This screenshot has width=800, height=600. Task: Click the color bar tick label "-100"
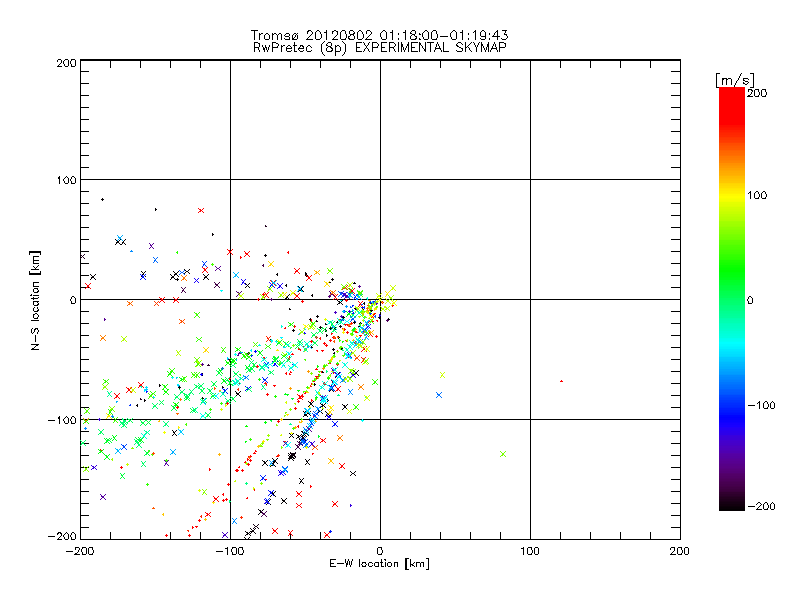click(762, 405)
